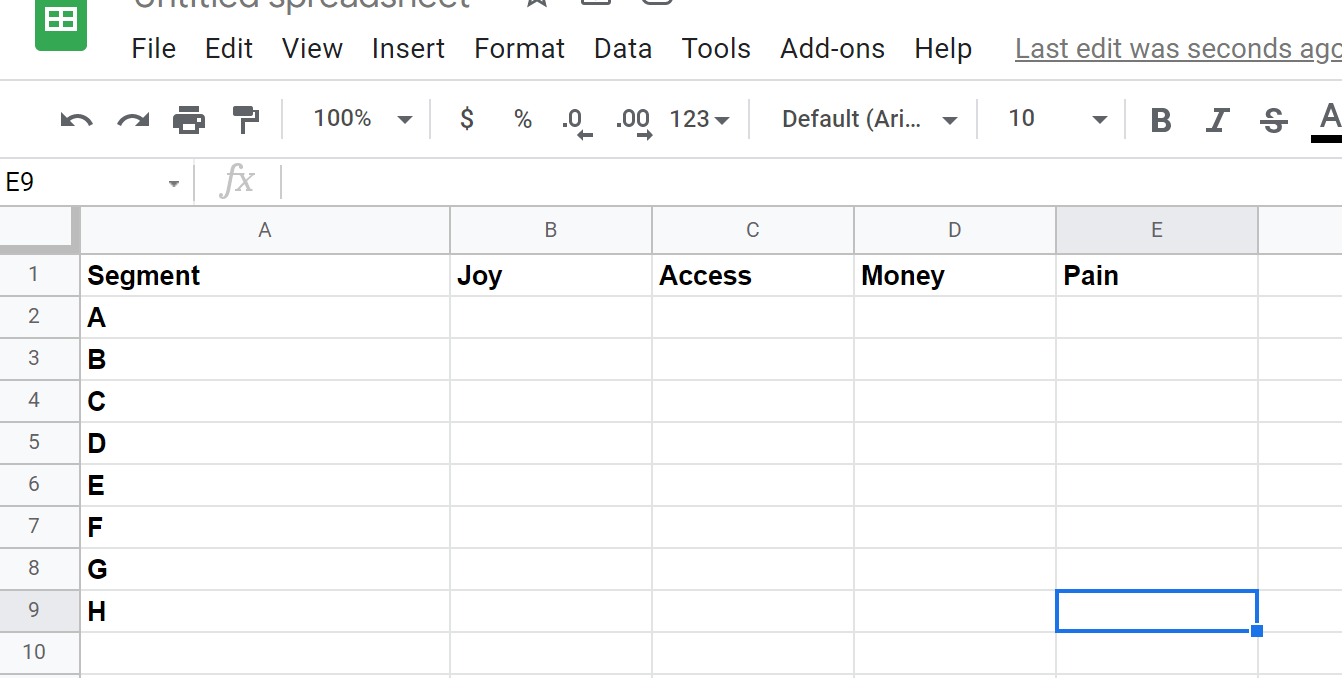Select column E header
Image resolution: width=1342 pixels, height=678 pixels.
click(x=1157, y=230)
